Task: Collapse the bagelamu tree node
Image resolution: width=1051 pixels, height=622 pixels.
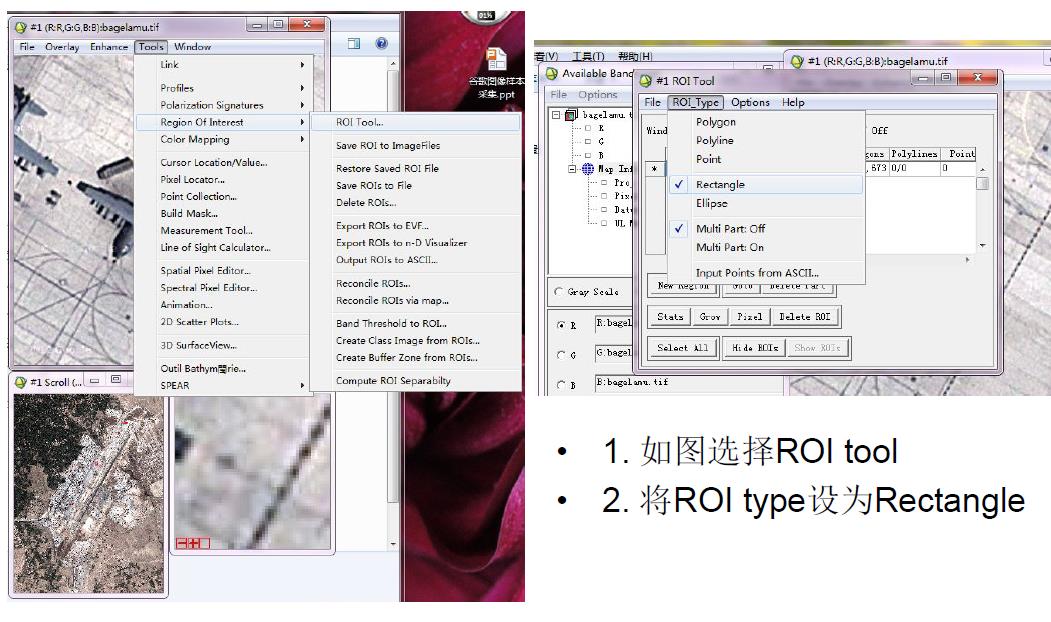Action: click(x=556, y=115)
